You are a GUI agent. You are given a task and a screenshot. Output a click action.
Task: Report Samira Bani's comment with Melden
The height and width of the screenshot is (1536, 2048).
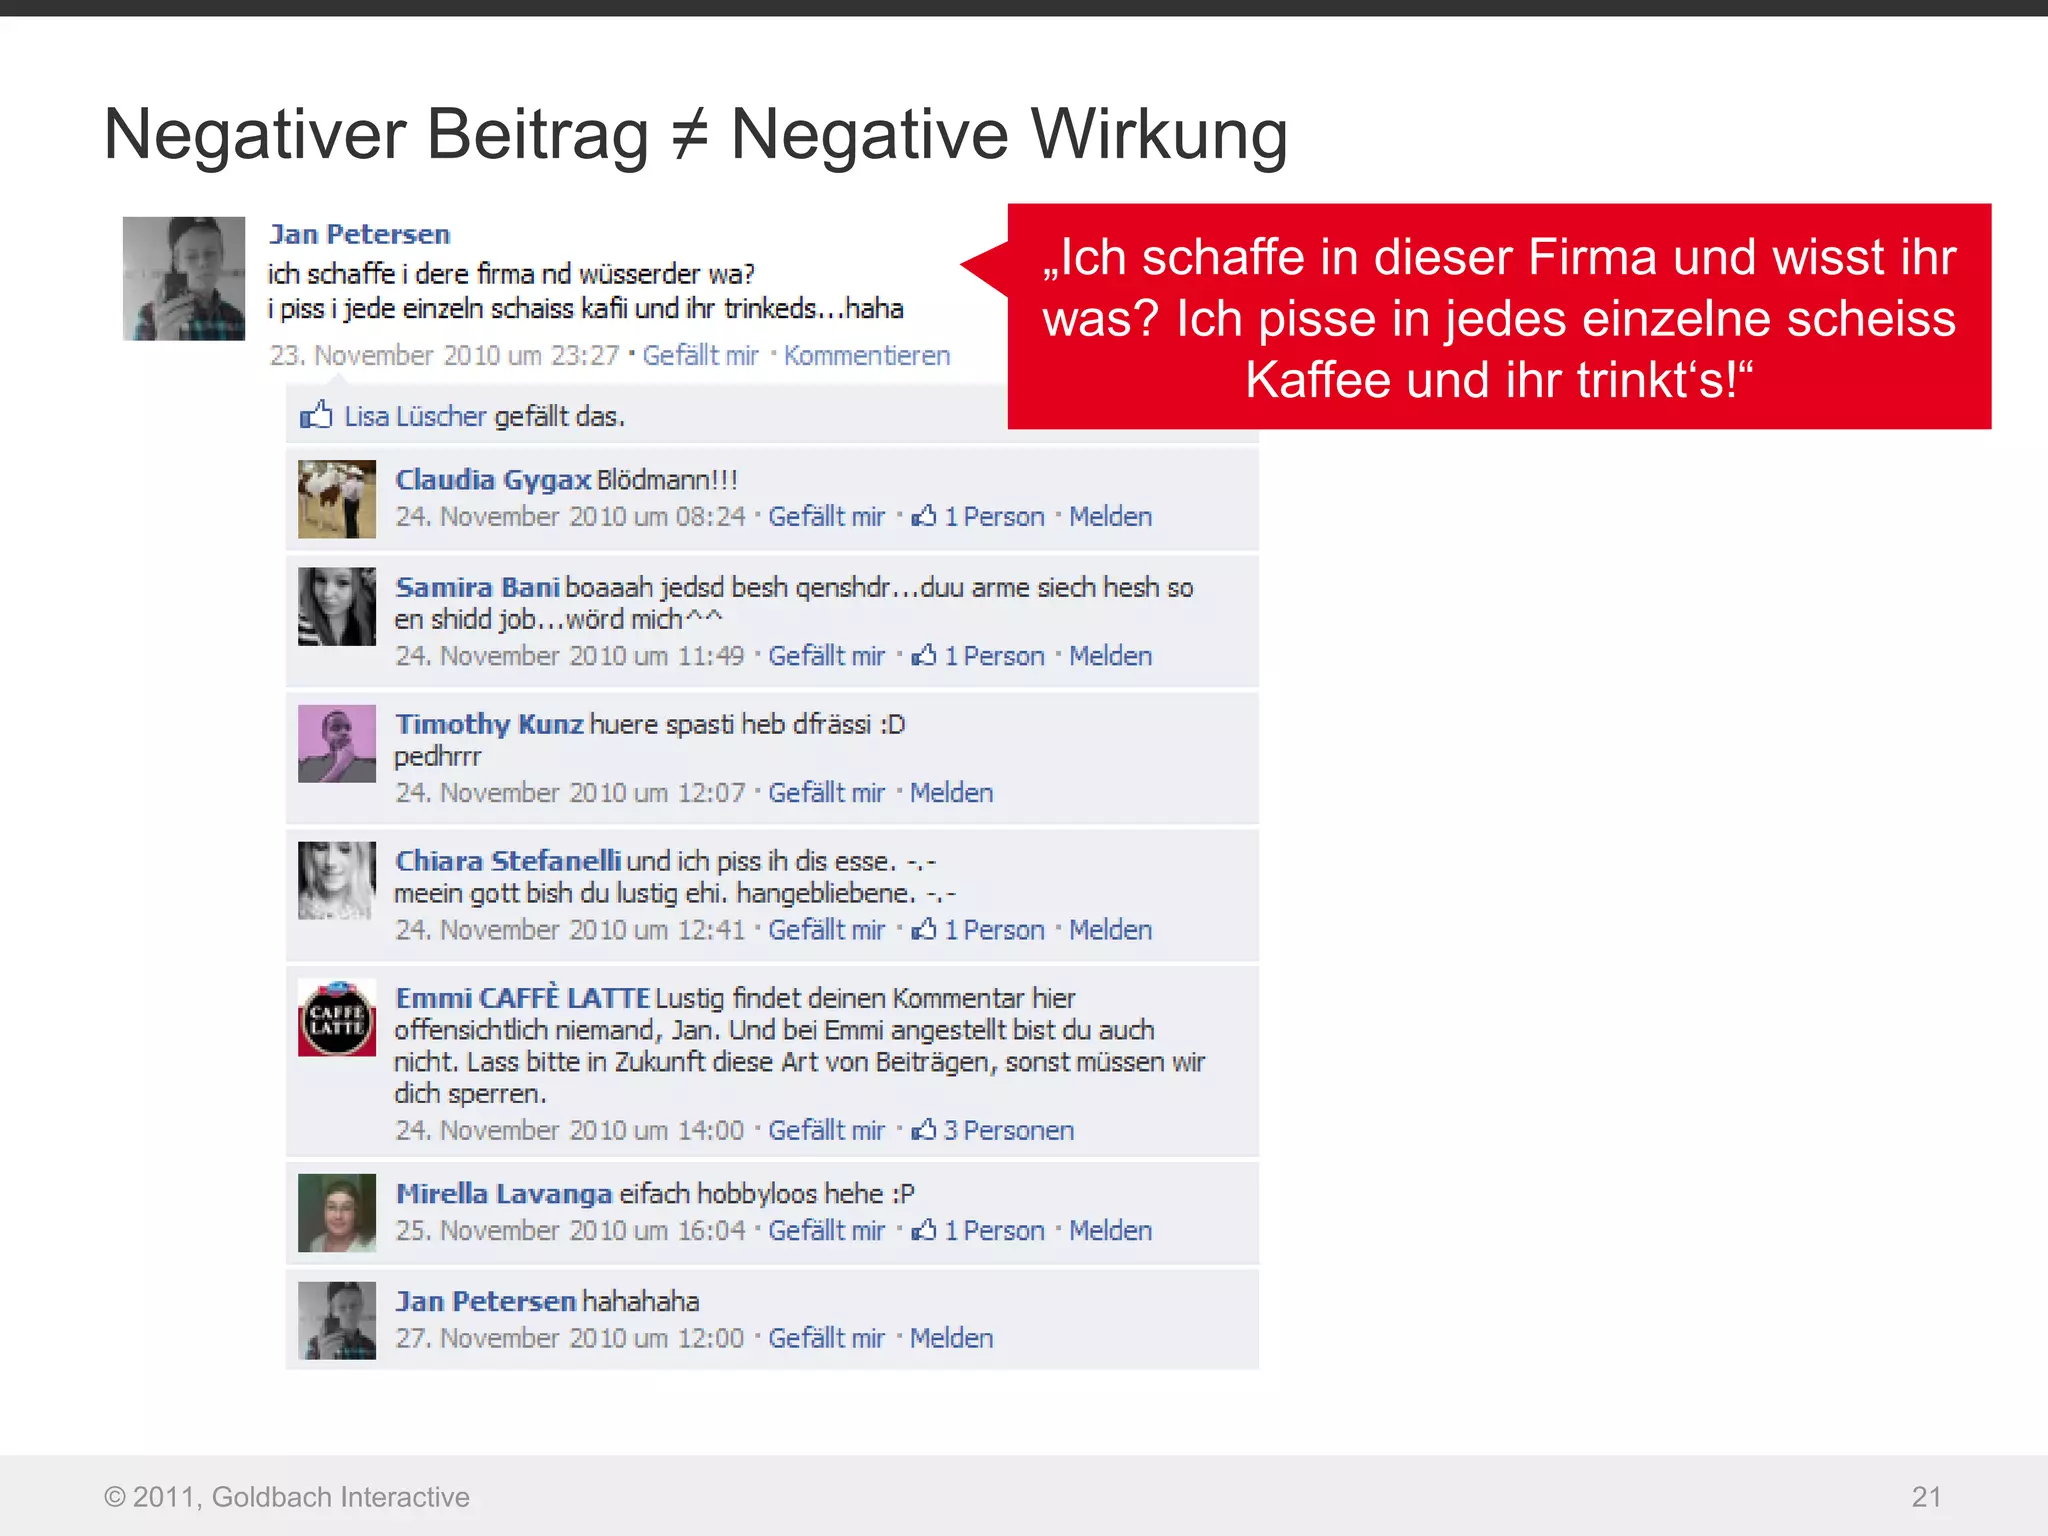[x=1110, y=655]
